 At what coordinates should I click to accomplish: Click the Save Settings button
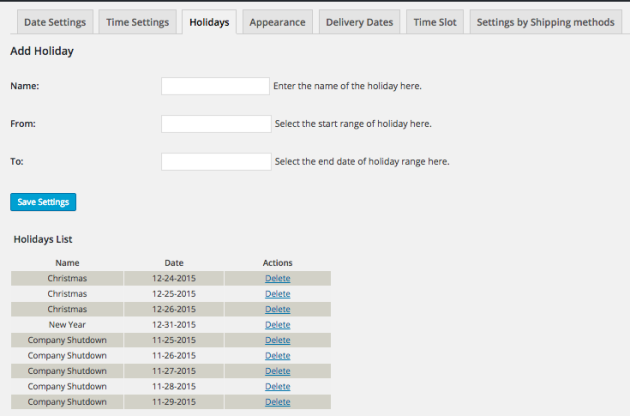tap(43, 202)
